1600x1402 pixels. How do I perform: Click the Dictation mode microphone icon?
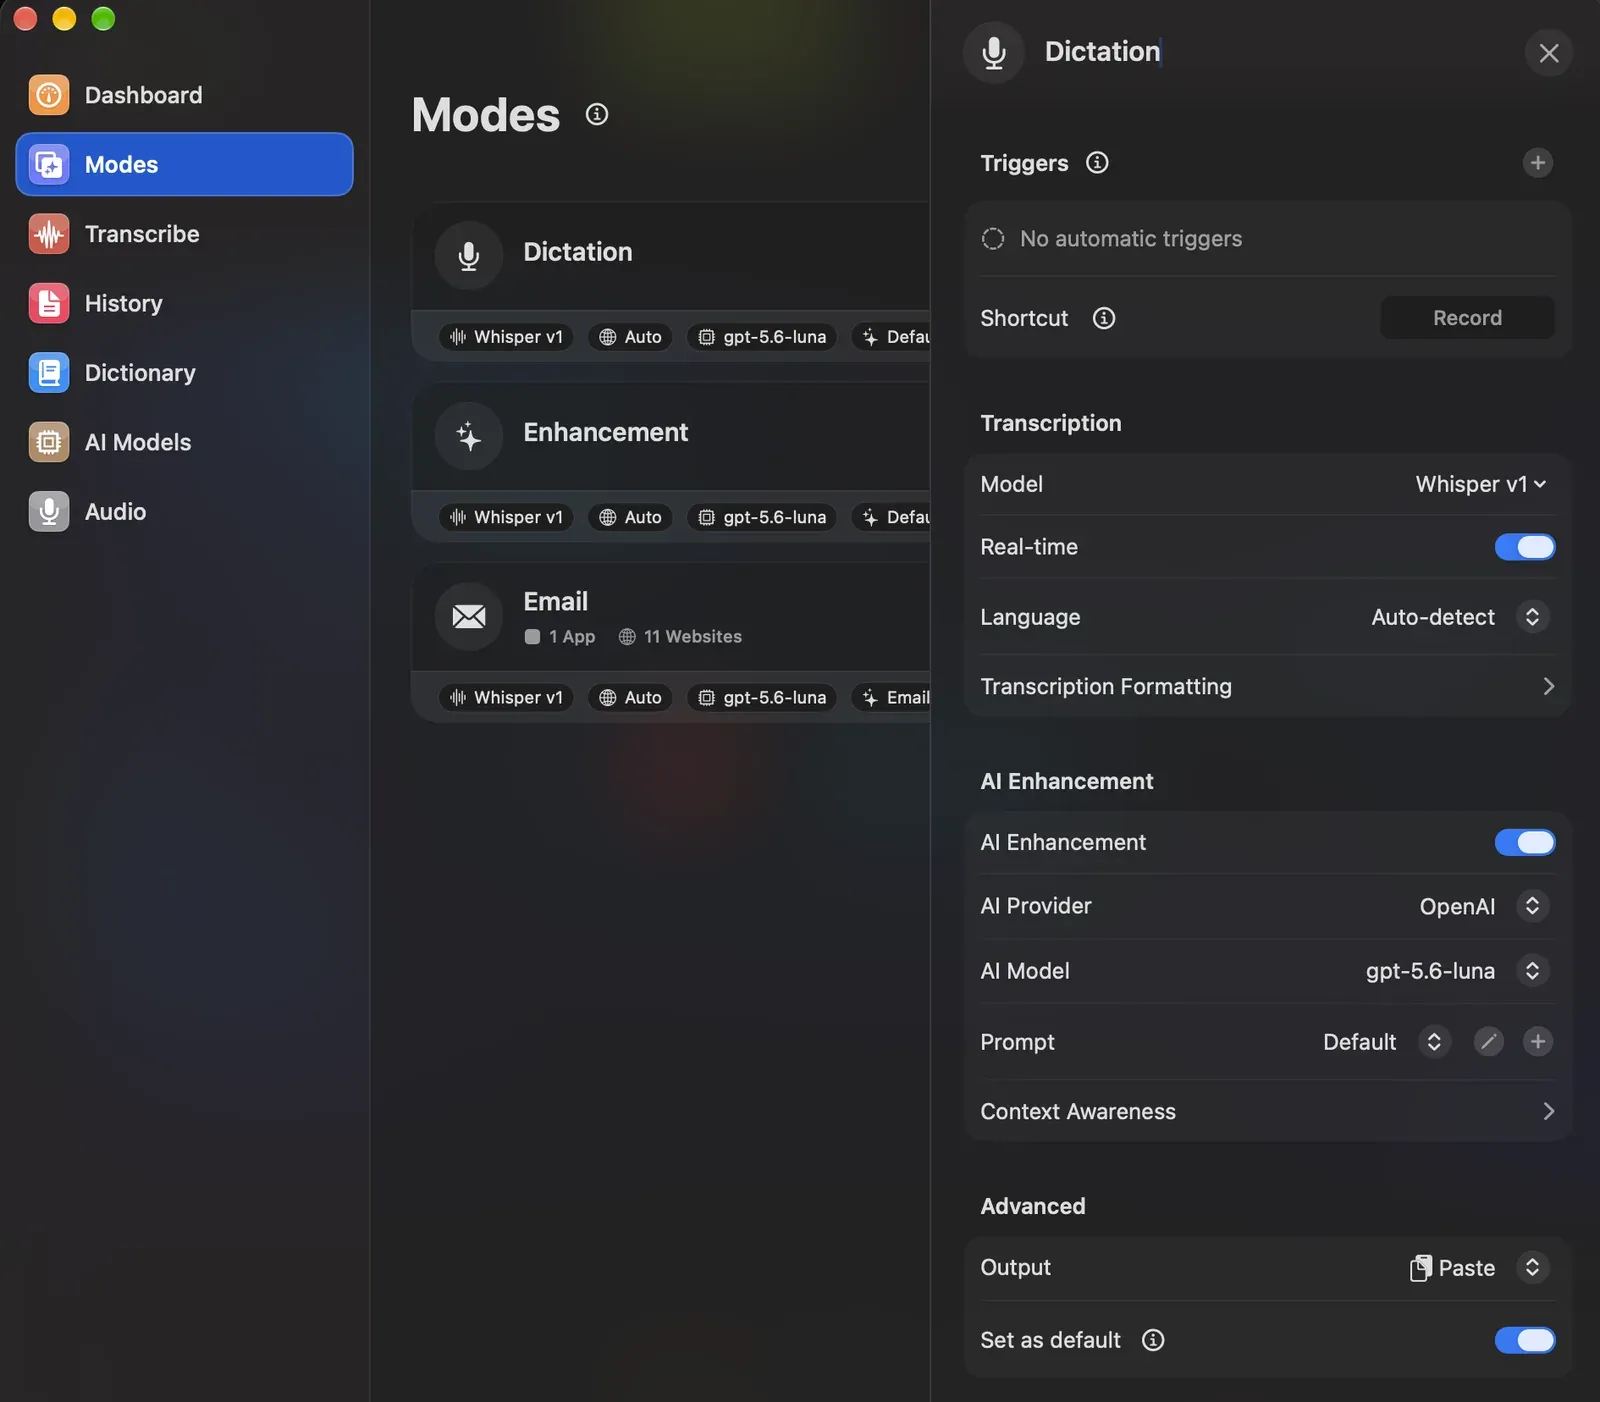point(469,255)
